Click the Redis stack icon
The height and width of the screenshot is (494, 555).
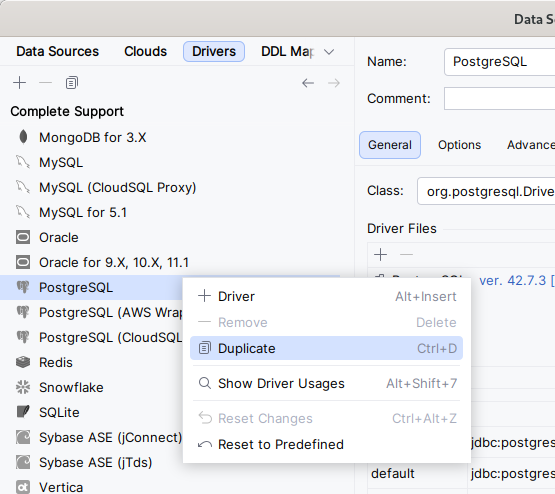23,362
